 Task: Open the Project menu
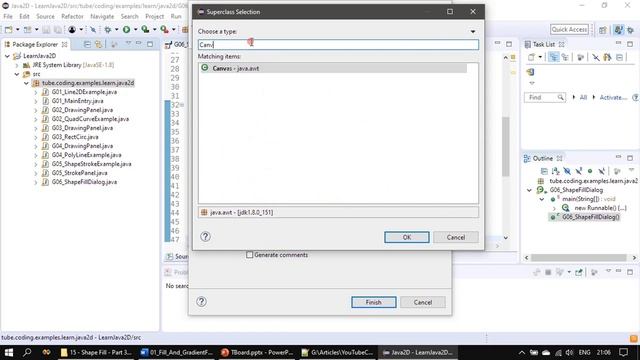(155, 16)
